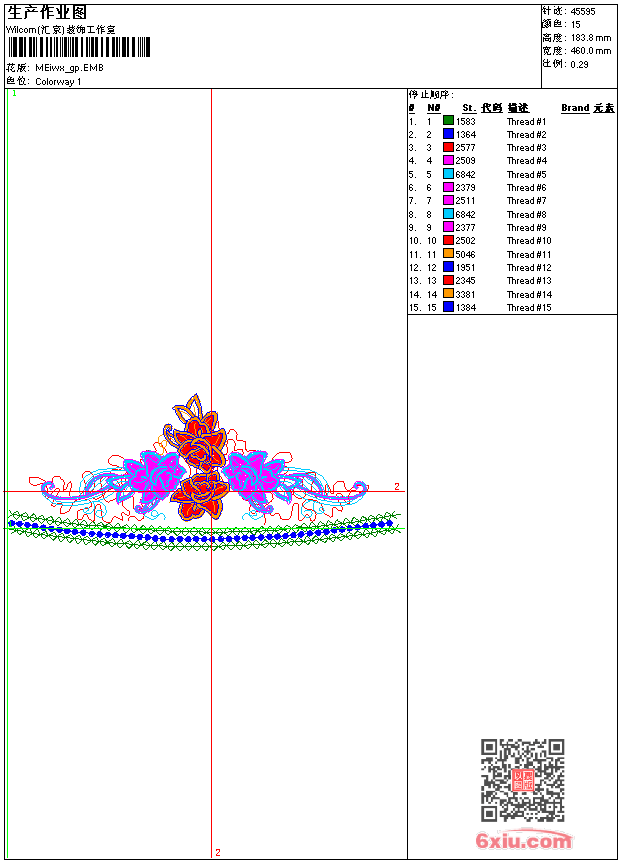620x860 pixels.
Task: Click the 'Brand' column header
Action: (x=575, y=108)
